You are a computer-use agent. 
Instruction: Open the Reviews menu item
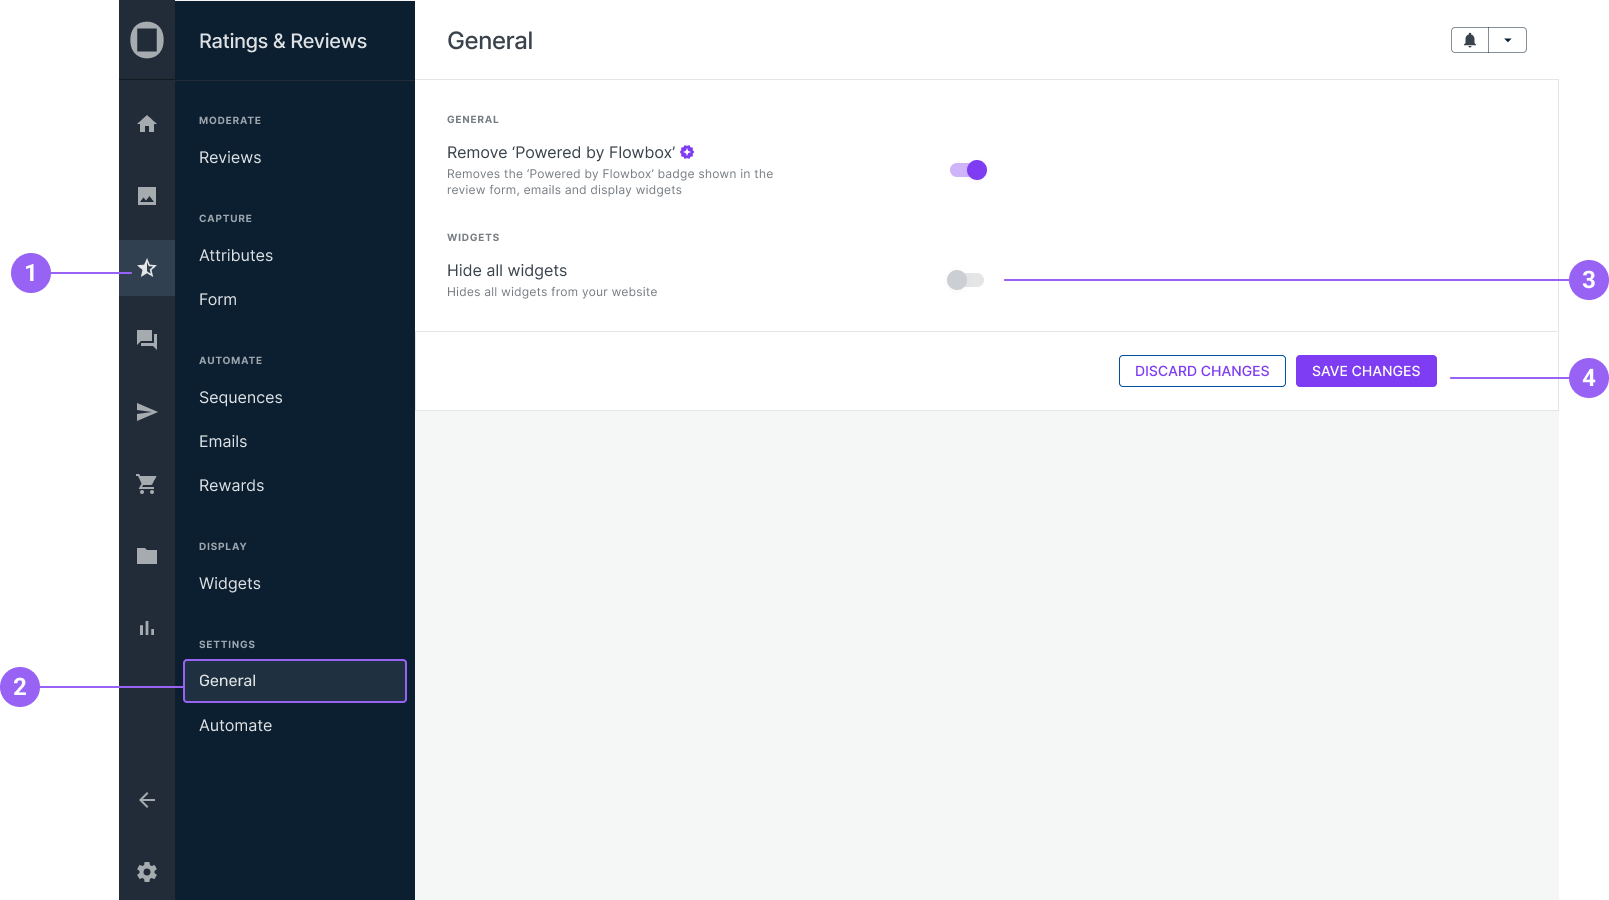click(x=230, y=158)
